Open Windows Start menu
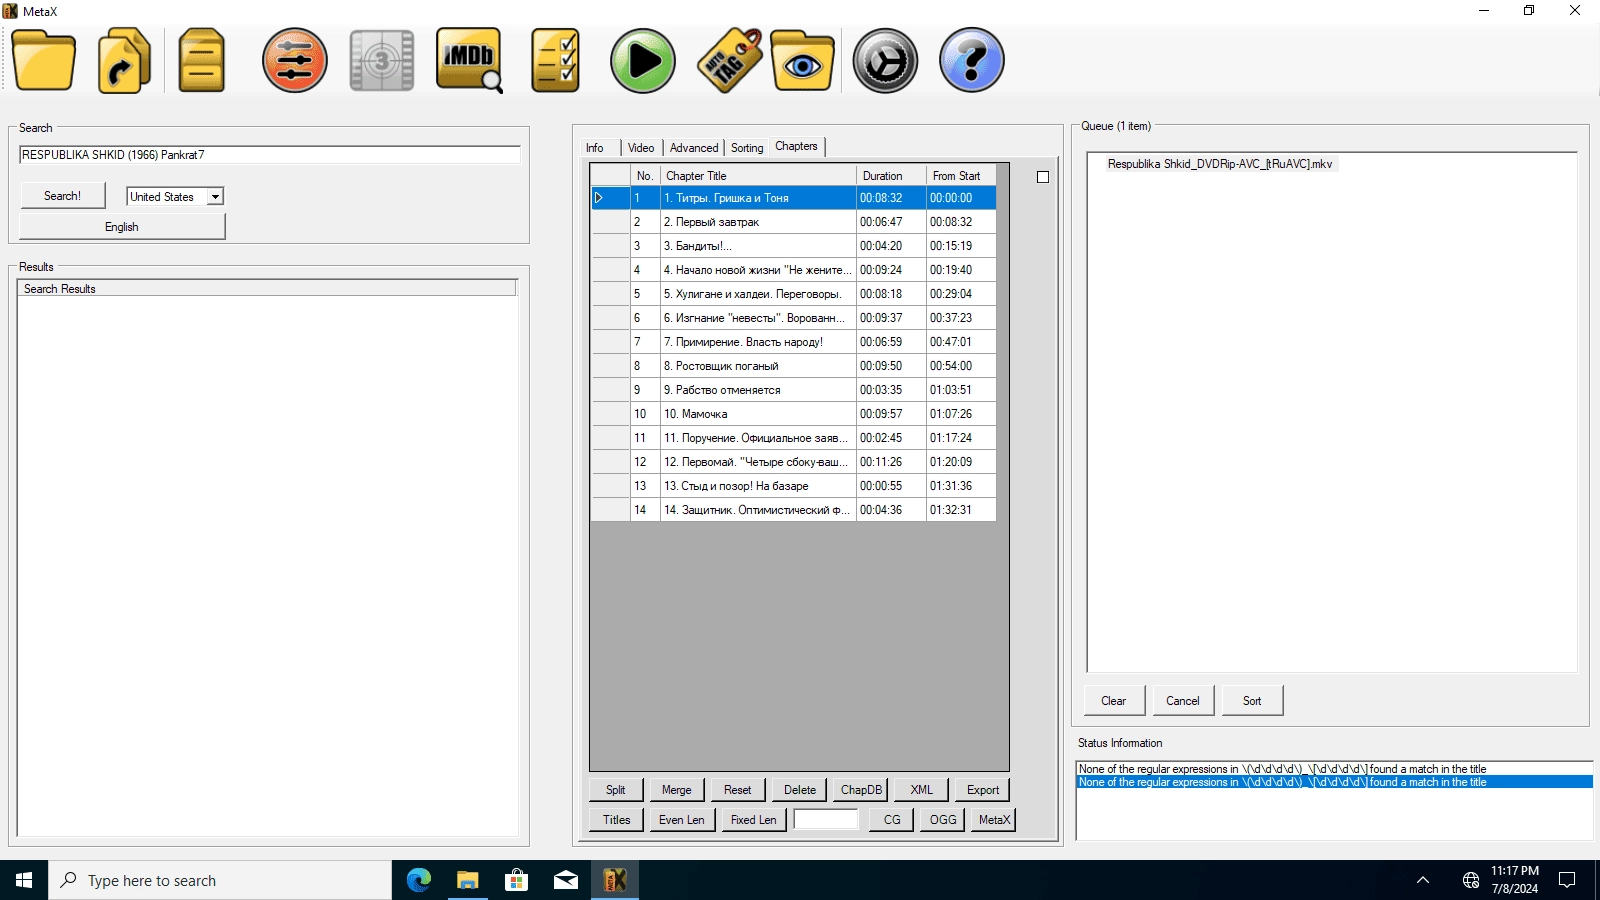This screenshot has width=1600, height=900. (x=24, y=880)
